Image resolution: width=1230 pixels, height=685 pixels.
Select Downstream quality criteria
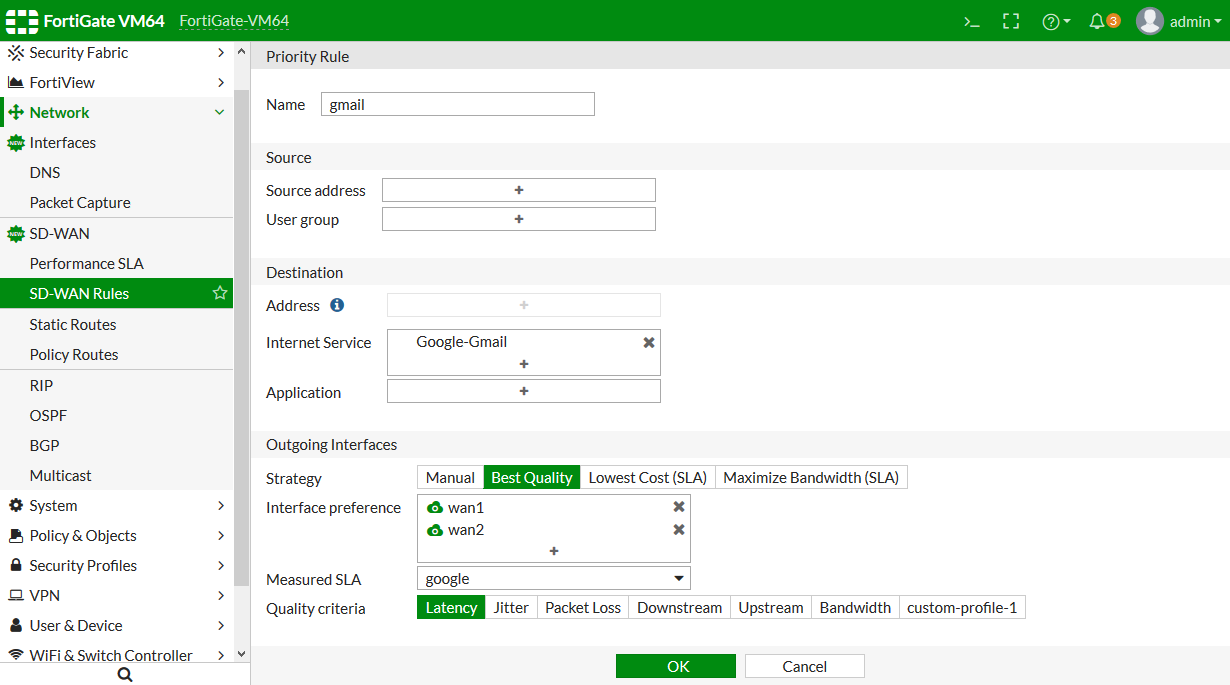pos(679,608)
